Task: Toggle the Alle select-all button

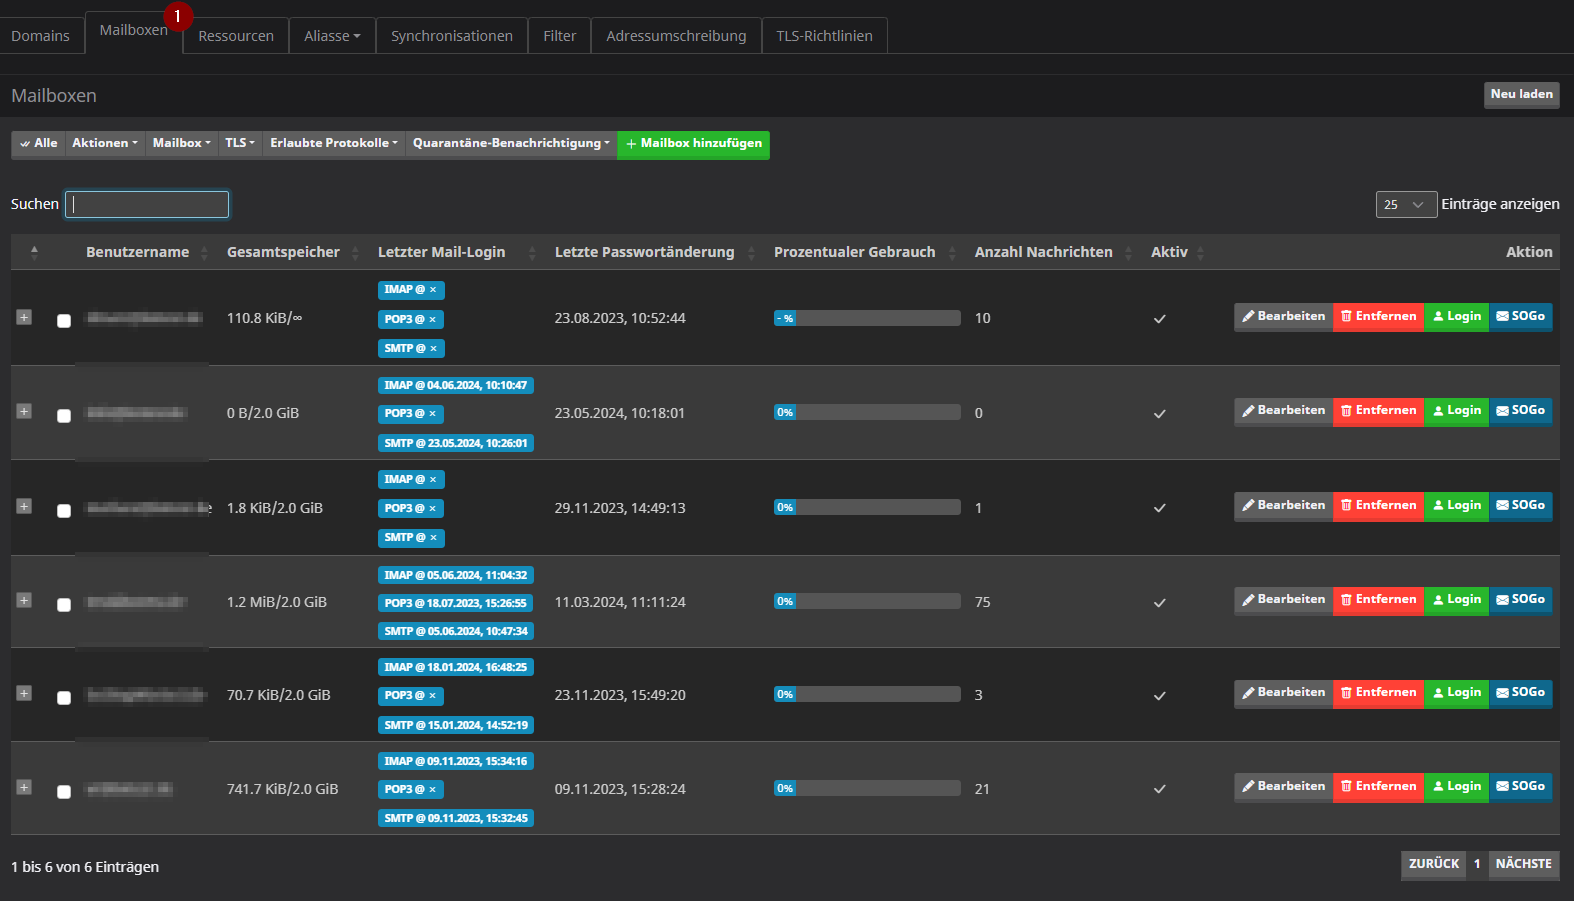Action: [x=39, y=144]
